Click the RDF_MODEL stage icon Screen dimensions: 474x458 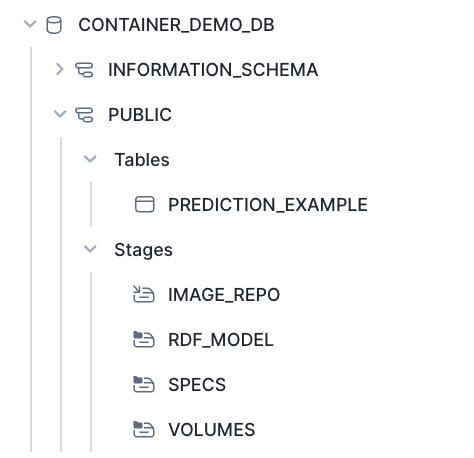click(x=144, y=339)
